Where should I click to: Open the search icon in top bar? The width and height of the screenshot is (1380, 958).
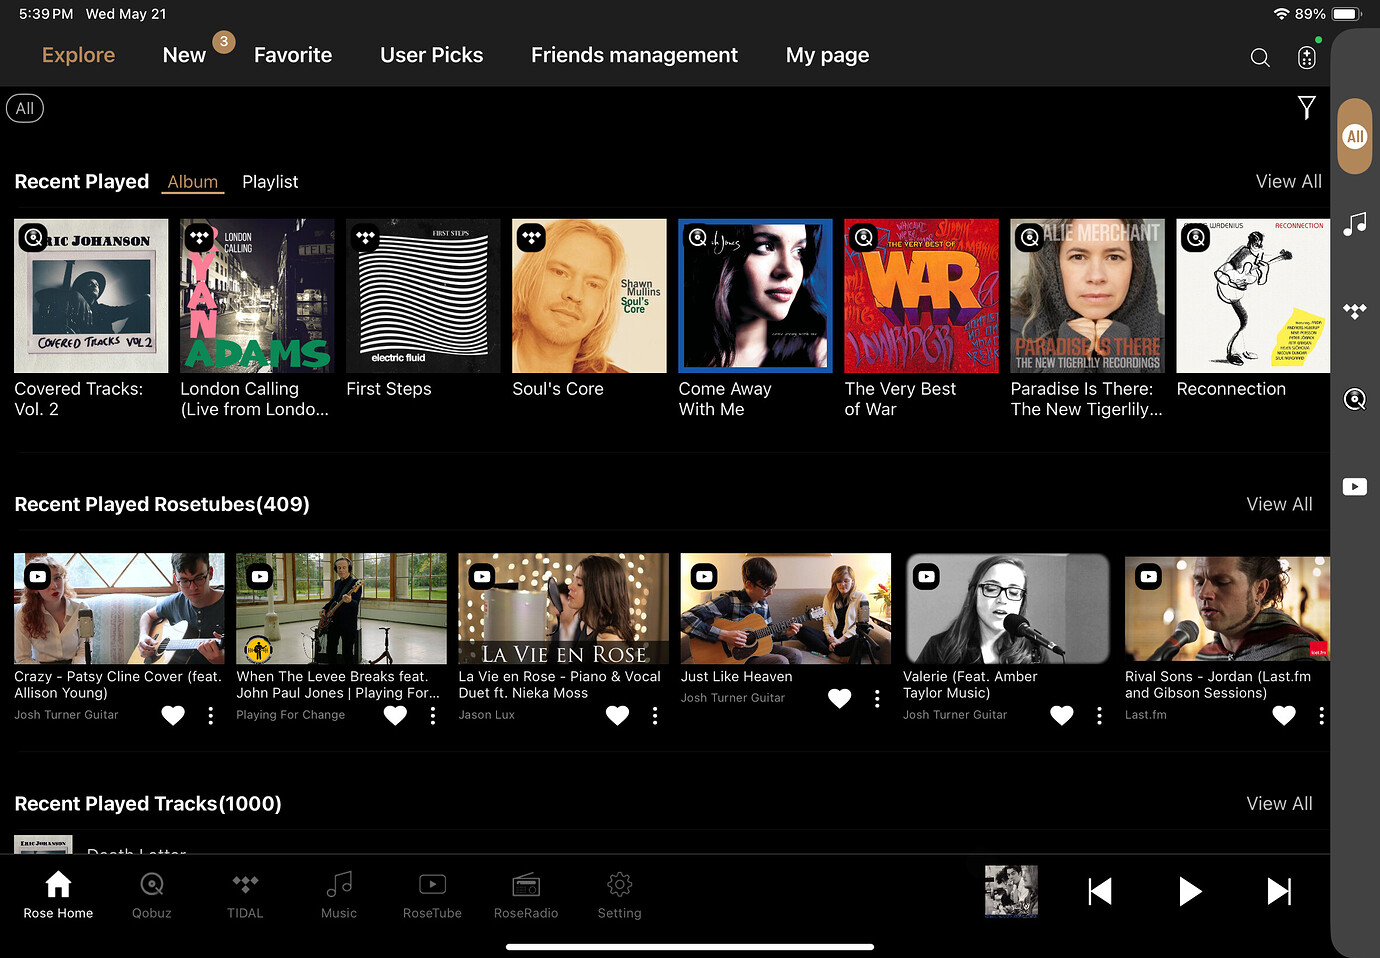1260,58
